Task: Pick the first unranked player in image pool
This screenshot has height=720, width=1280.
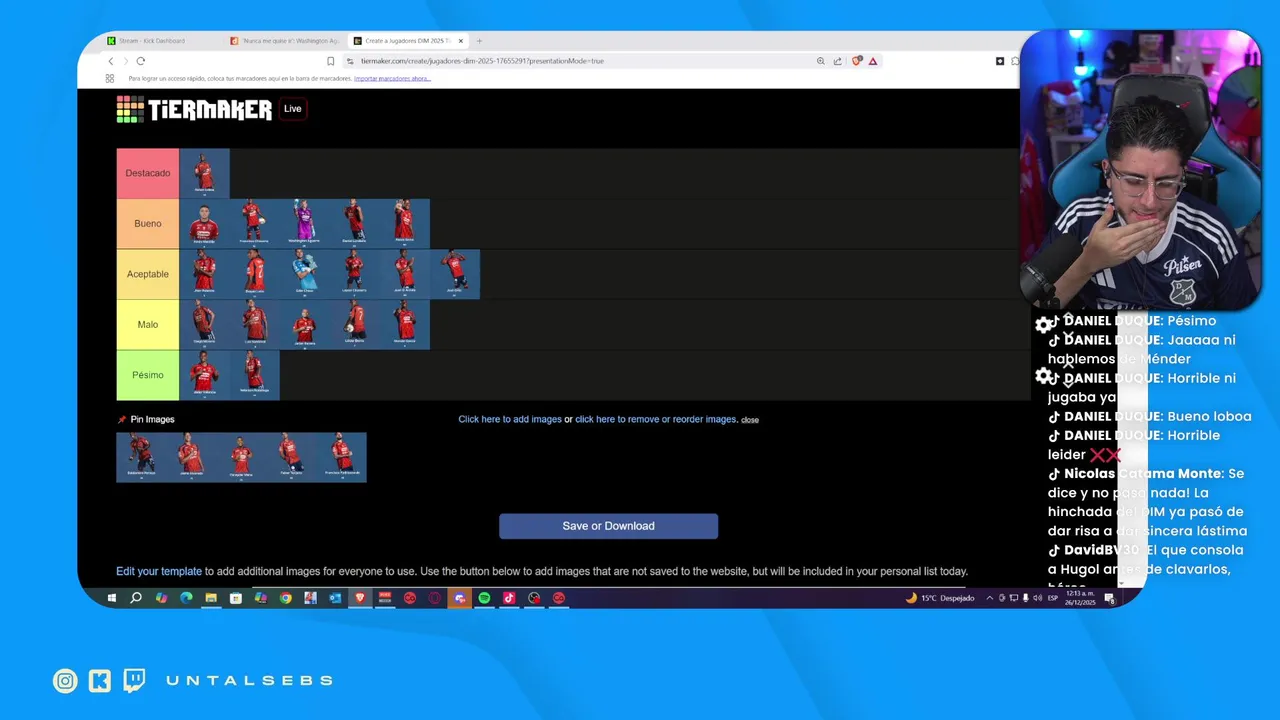Action: (141, 457)
